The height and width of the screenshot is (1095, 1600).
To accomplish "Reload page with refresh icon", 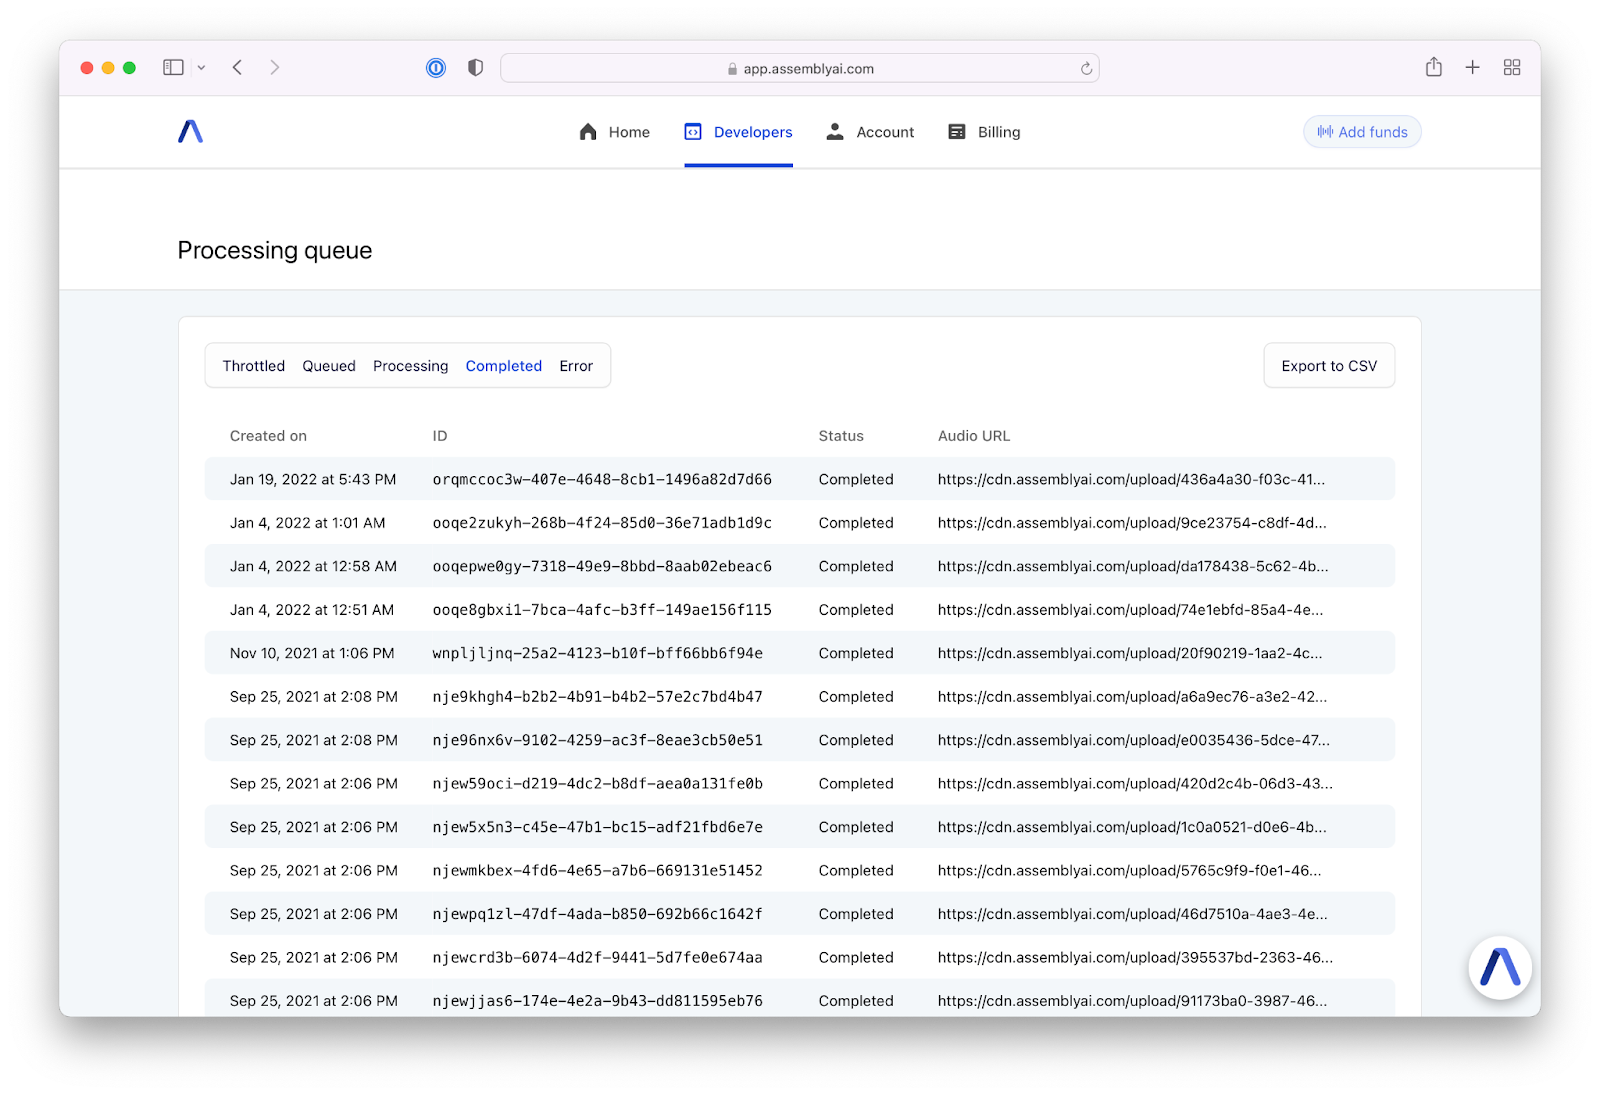I will point(1086,69).
